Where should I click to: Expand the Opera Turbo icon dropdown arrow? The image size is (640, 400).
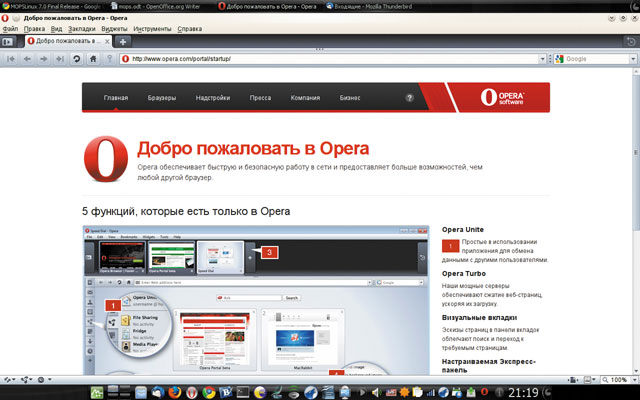49,380
